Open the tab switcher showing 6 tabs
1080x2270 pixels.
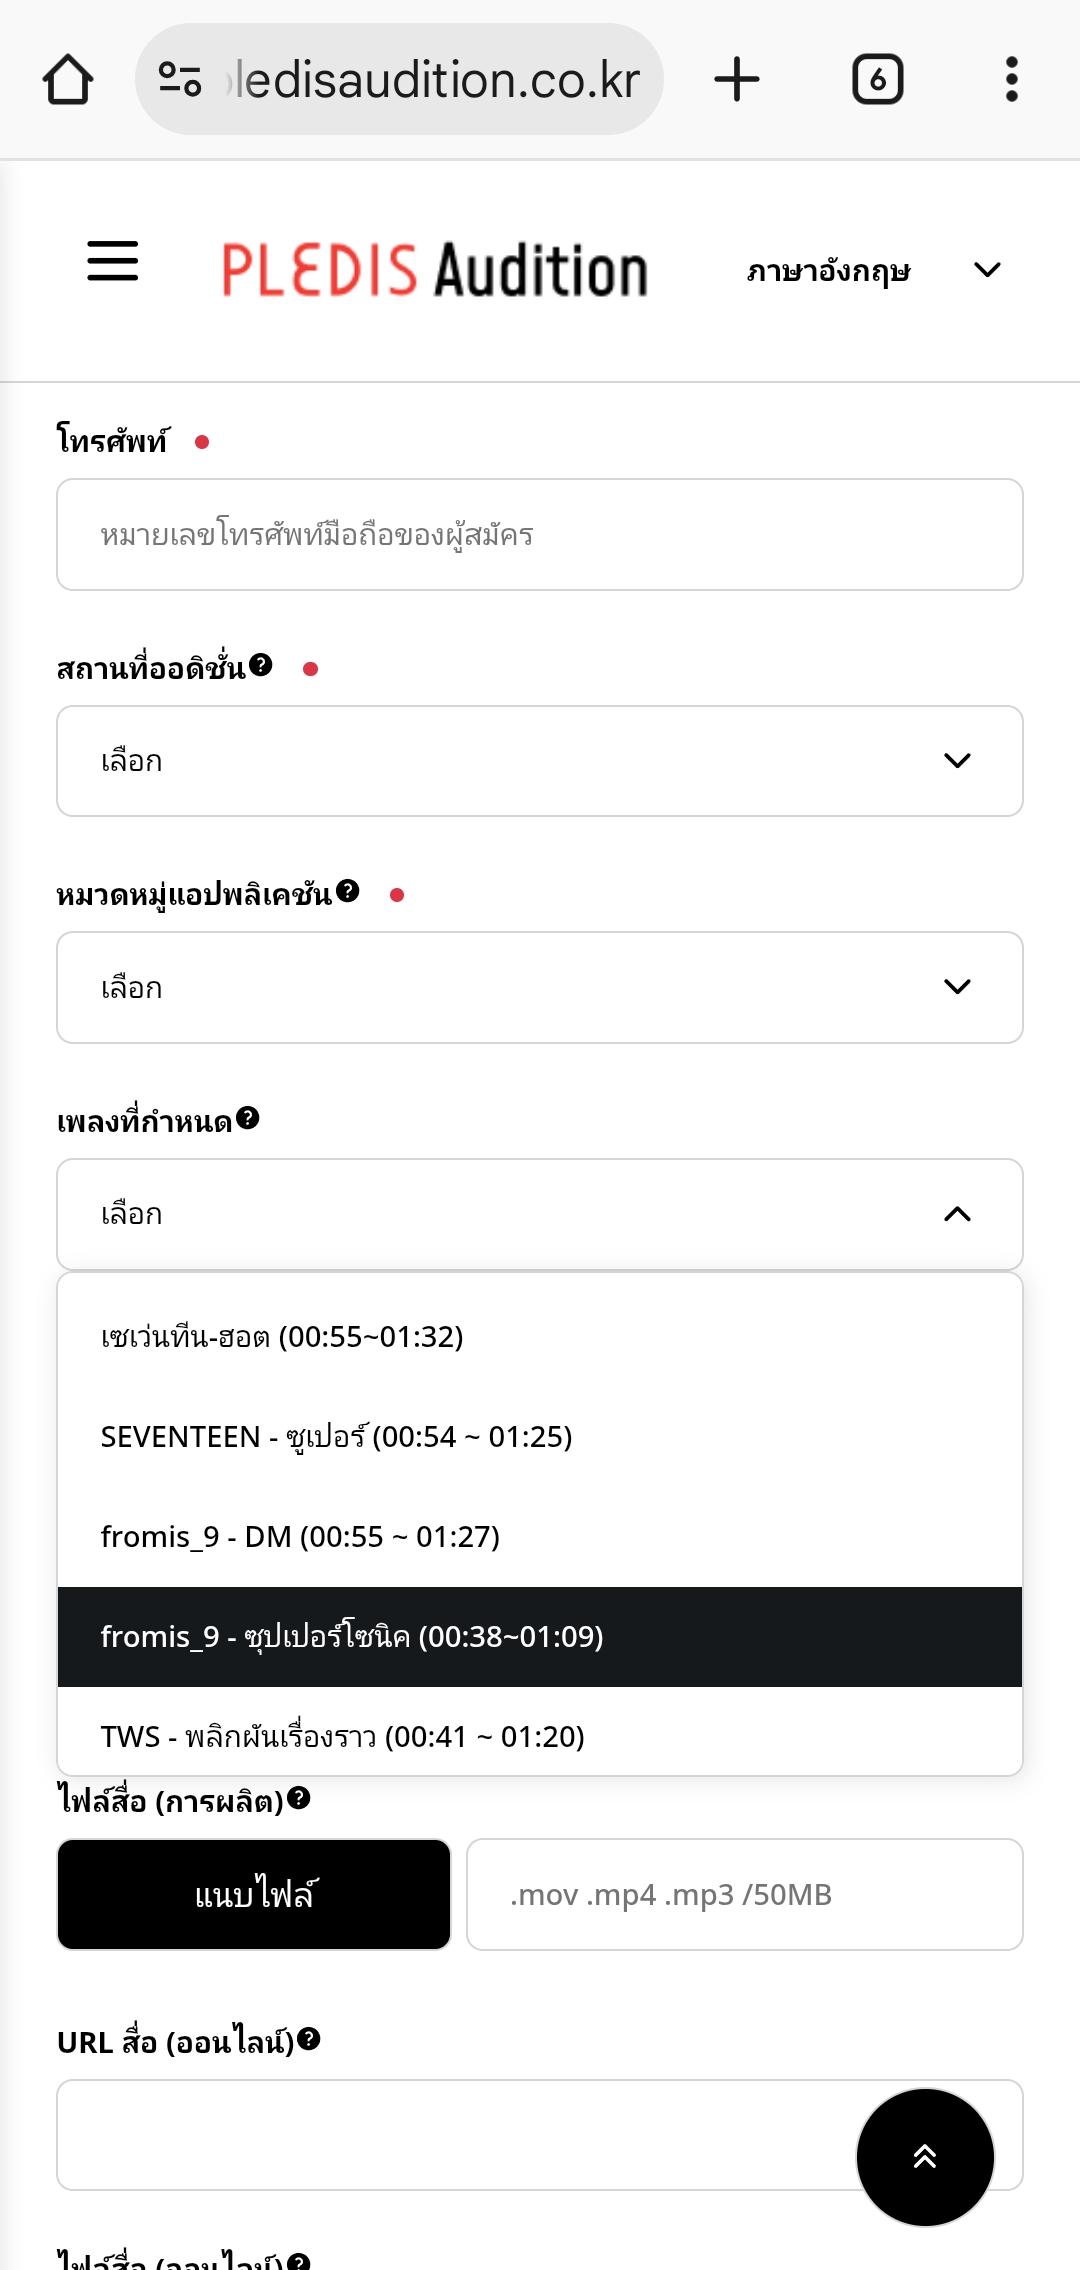[878, 79]
